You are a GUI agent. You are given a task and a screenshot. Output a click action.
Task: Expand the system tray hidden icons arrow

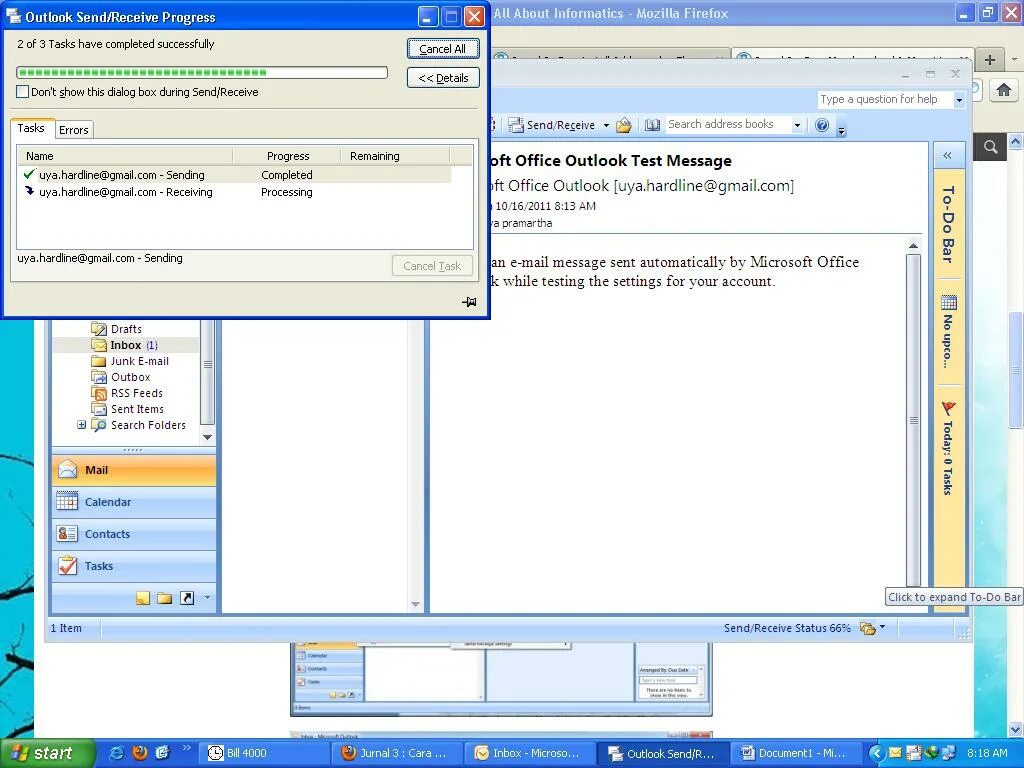[x=876, y=754]
